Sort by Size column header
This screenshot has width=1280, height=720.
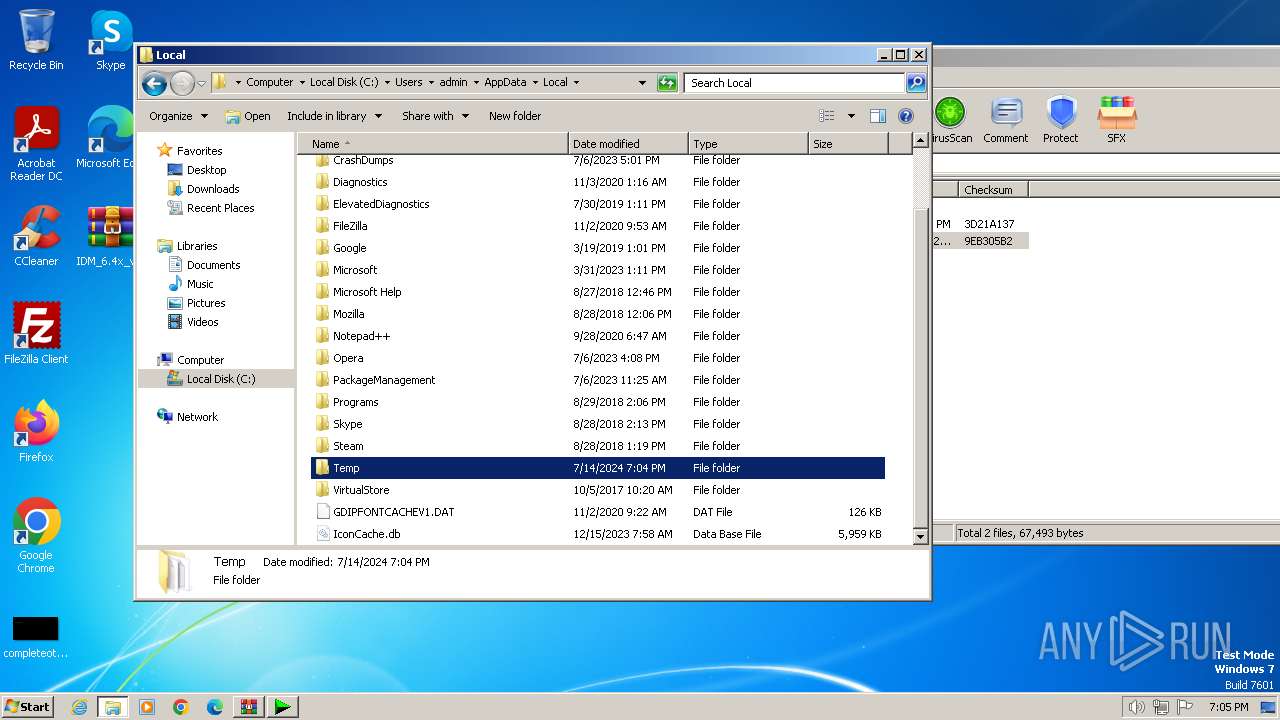click(x=848, y=144)
